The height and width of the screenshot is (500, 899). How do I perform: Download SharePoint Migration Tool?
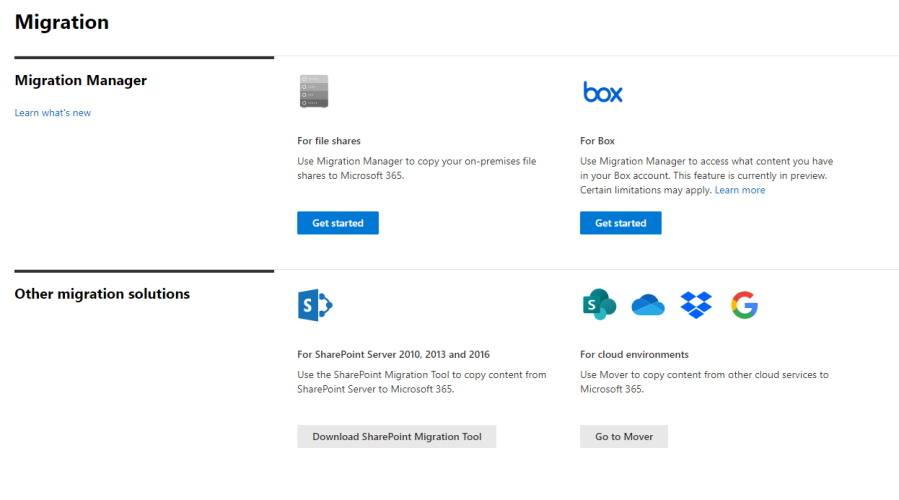click(396, 437)
